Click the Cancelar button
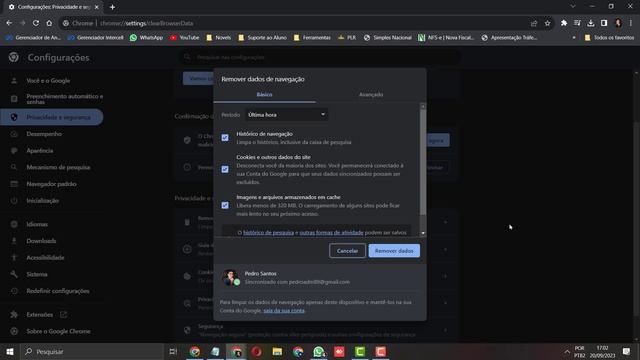640x360 pixels. [x=347, y=251]
